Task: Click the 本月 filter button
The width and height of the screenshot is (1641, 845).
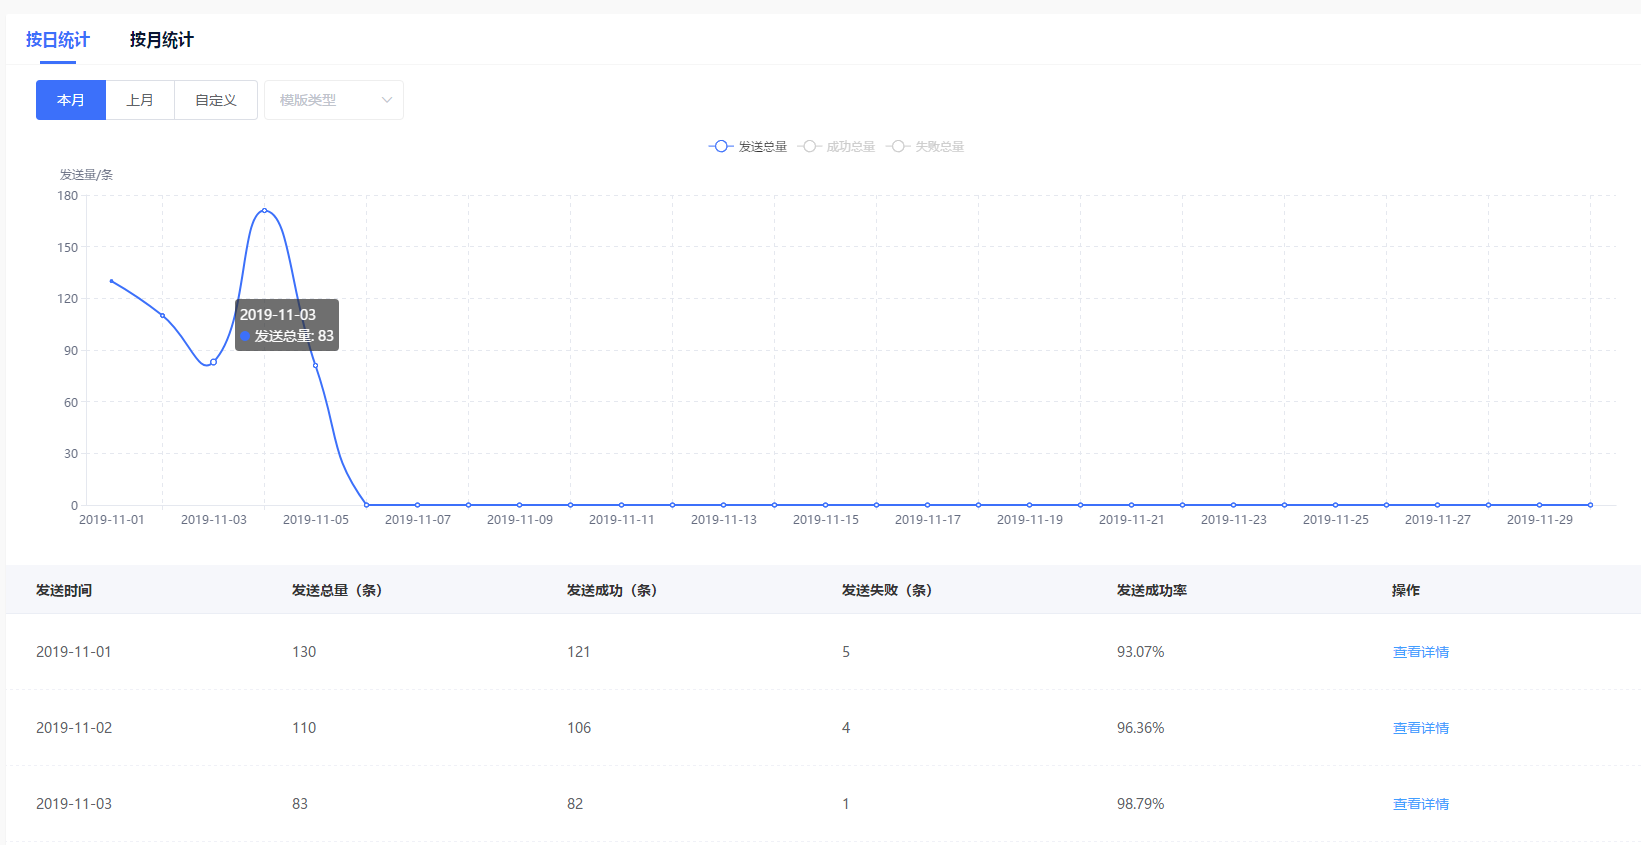Action: [71, 100]
